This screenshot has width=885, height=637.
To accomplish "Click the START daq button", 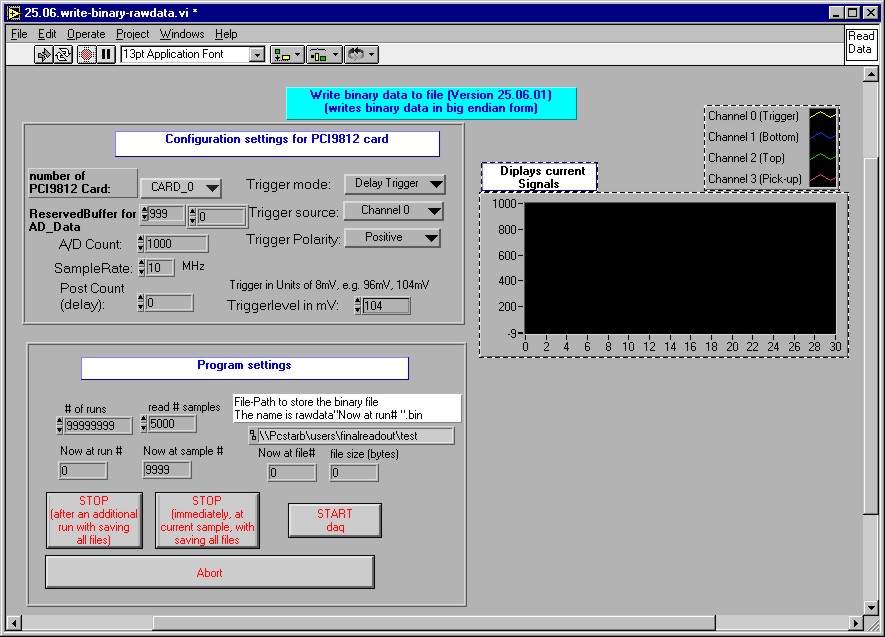I will click(335, 520).
